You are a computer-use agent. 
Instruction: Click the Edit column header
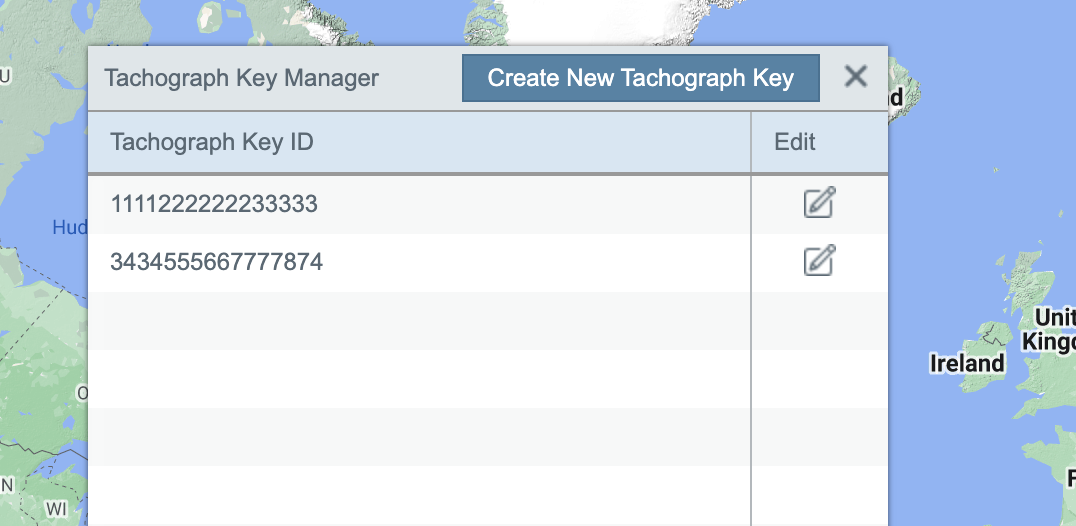pyautogui.click(x=795, y=142)
